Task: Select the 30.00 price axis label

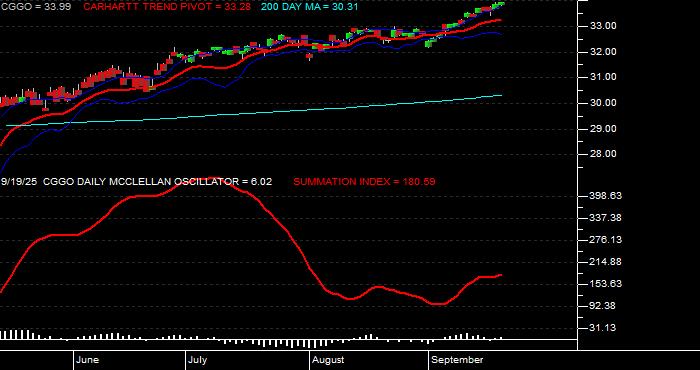Action: [603, 103]
